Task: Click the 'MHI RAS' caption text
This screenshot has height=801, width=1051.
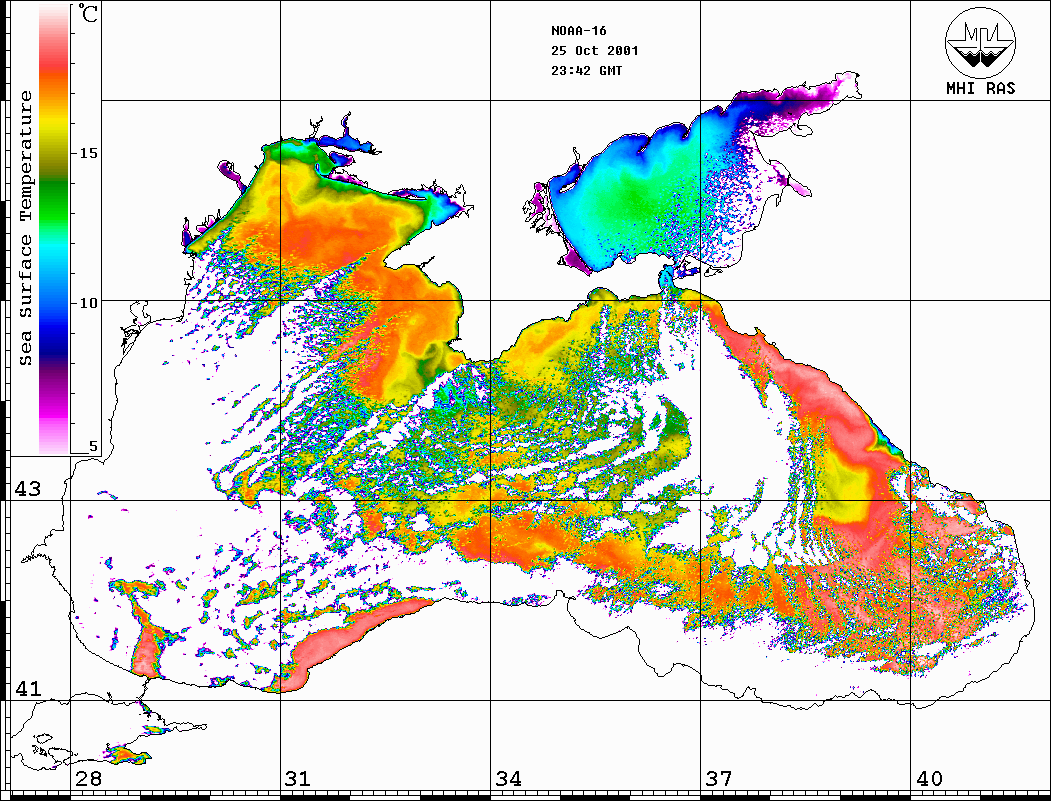Action: [x=980, y=88]
